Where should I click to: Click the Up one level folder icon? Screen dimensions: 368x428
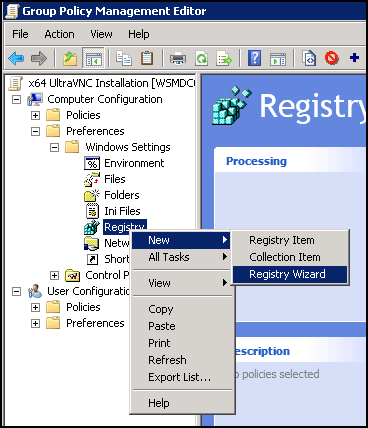tap(70, 59)
